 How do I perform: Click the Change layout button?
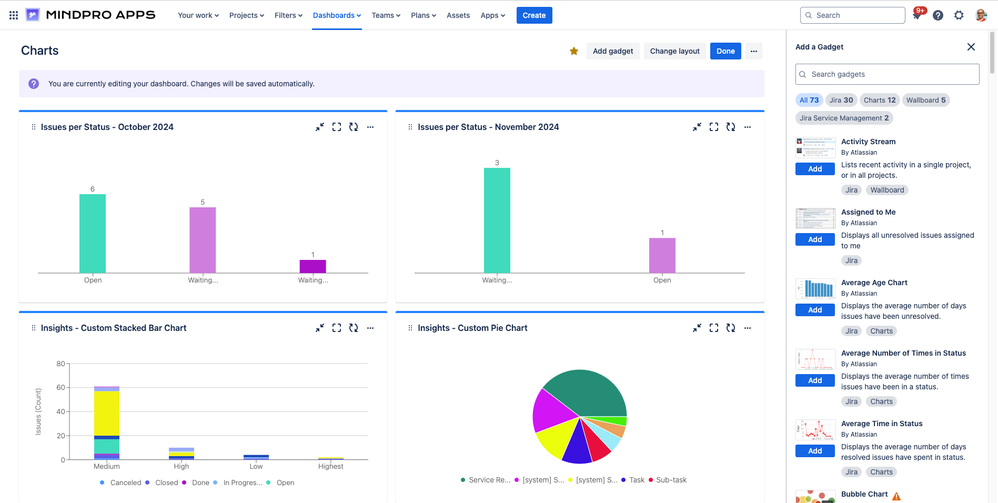click(675, 51)
